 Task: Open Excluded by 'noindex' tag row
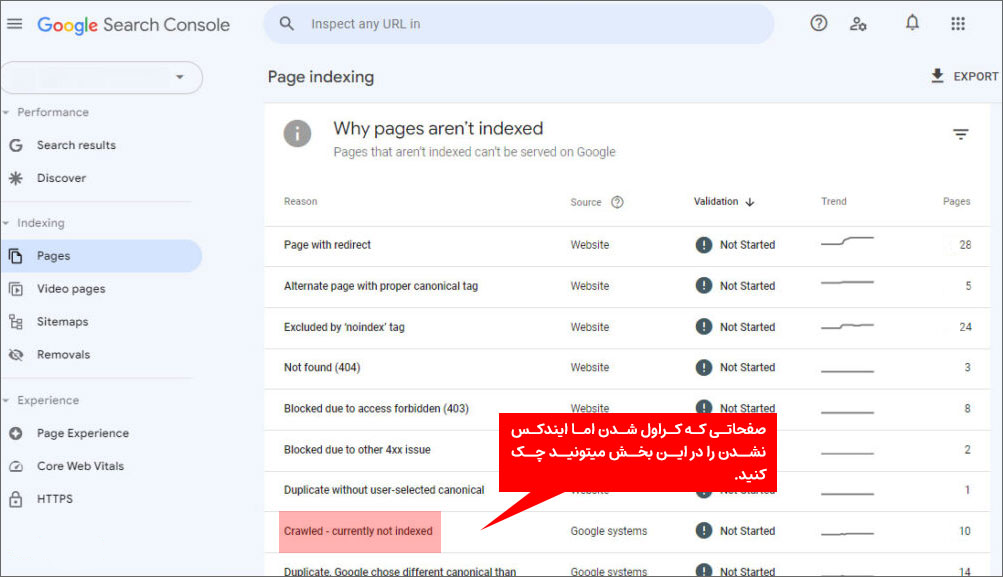click(x=628, y=328)
